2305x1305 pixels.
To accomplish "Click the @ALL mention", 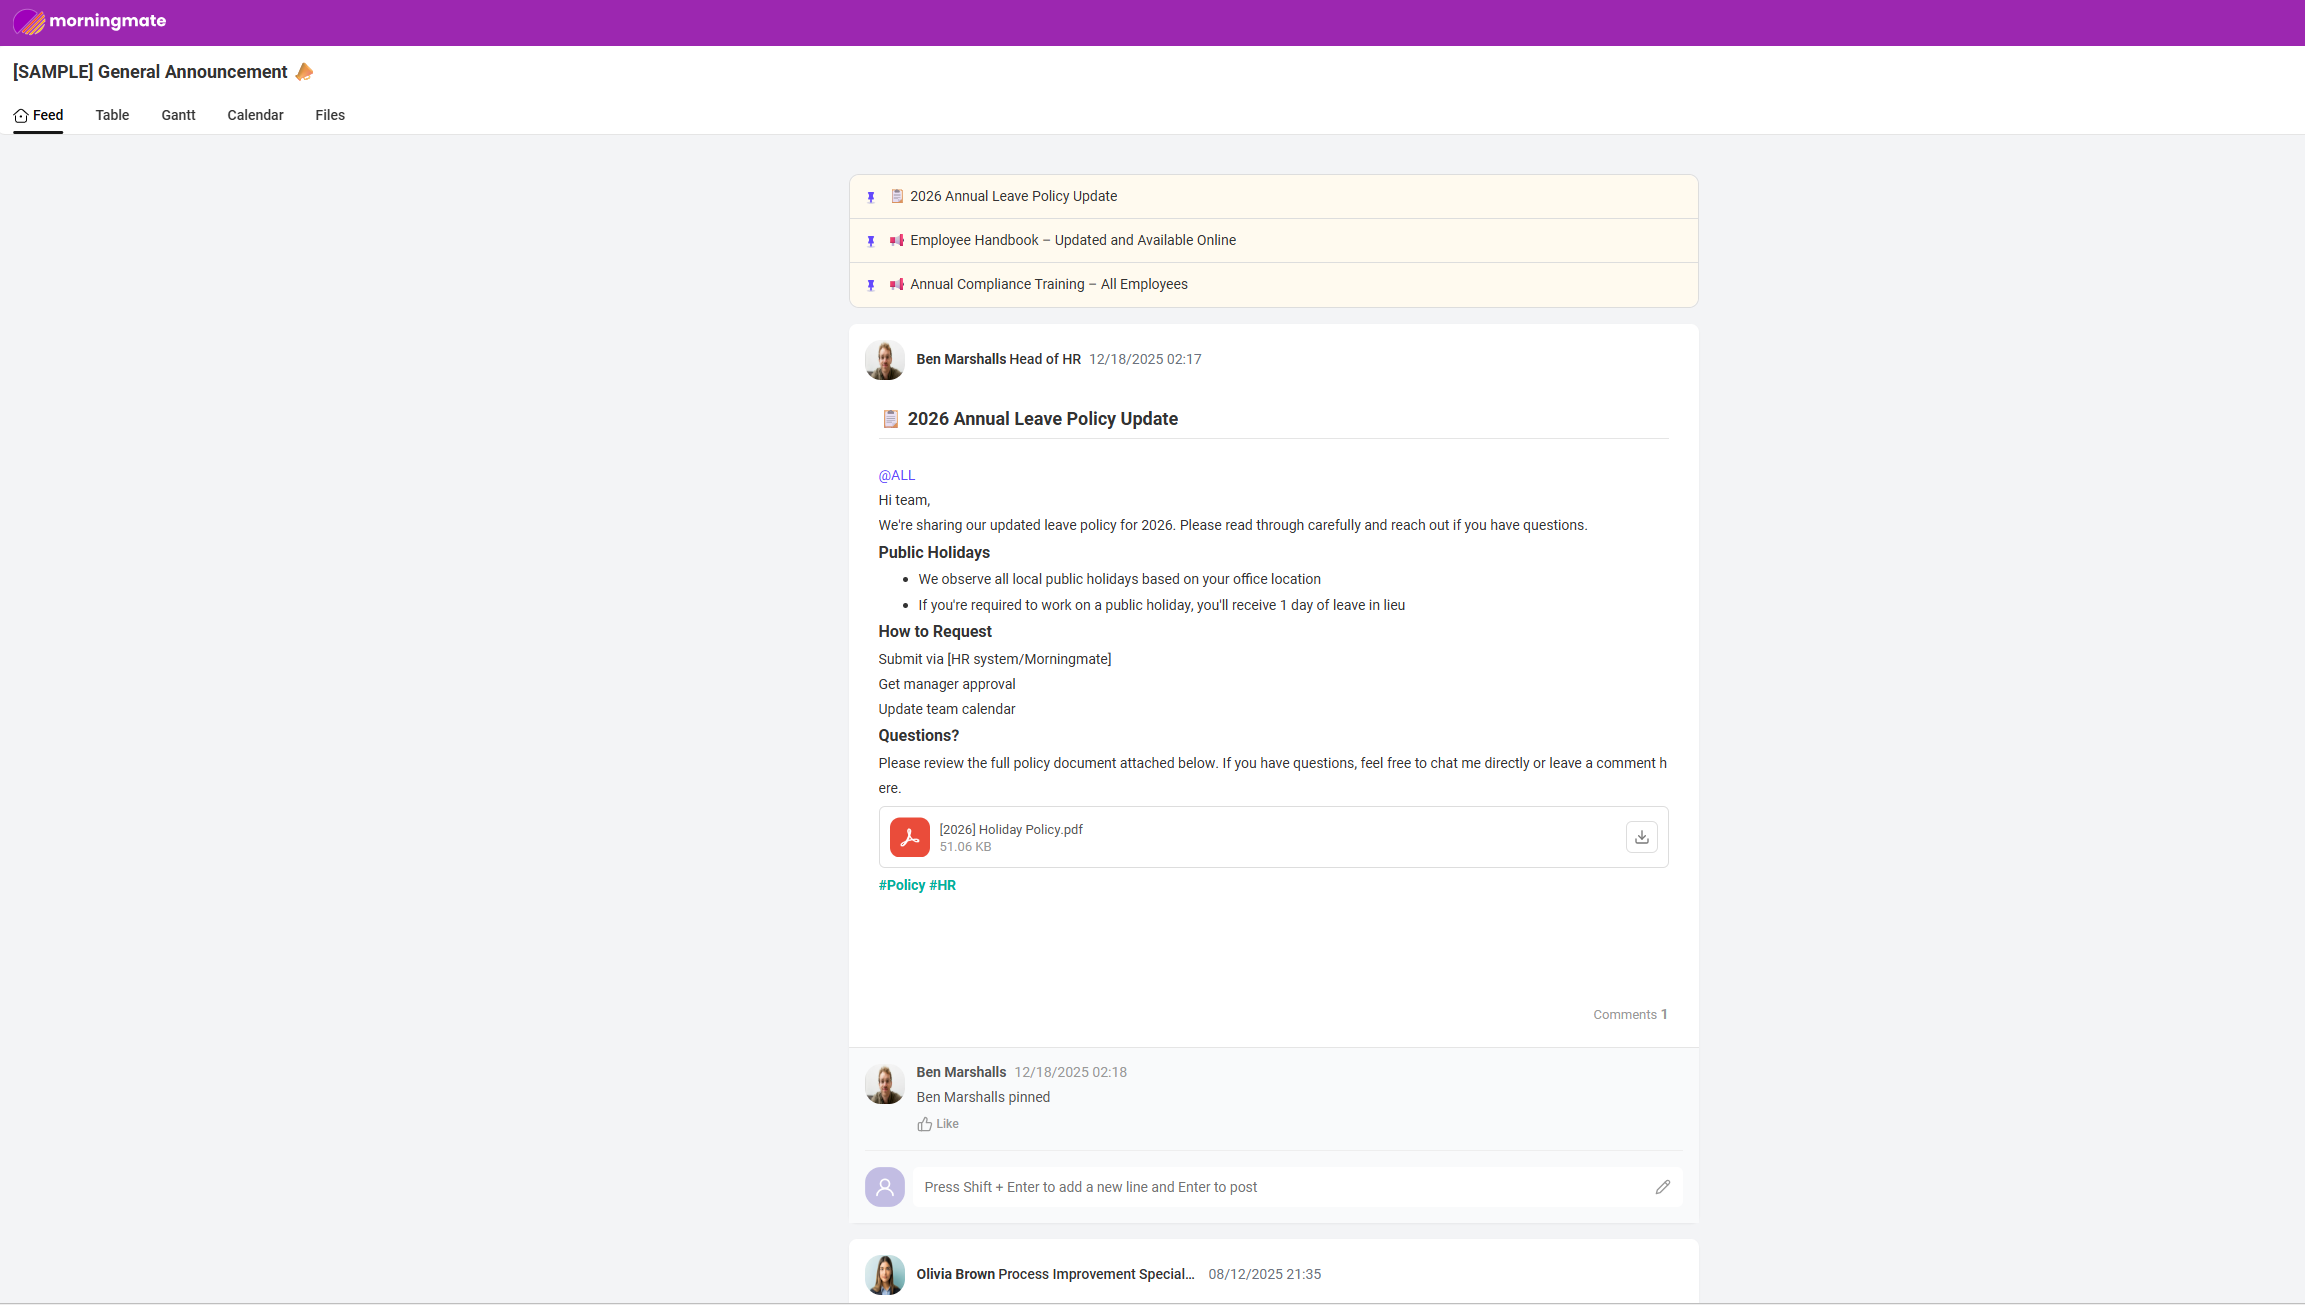I will [896, 475].
